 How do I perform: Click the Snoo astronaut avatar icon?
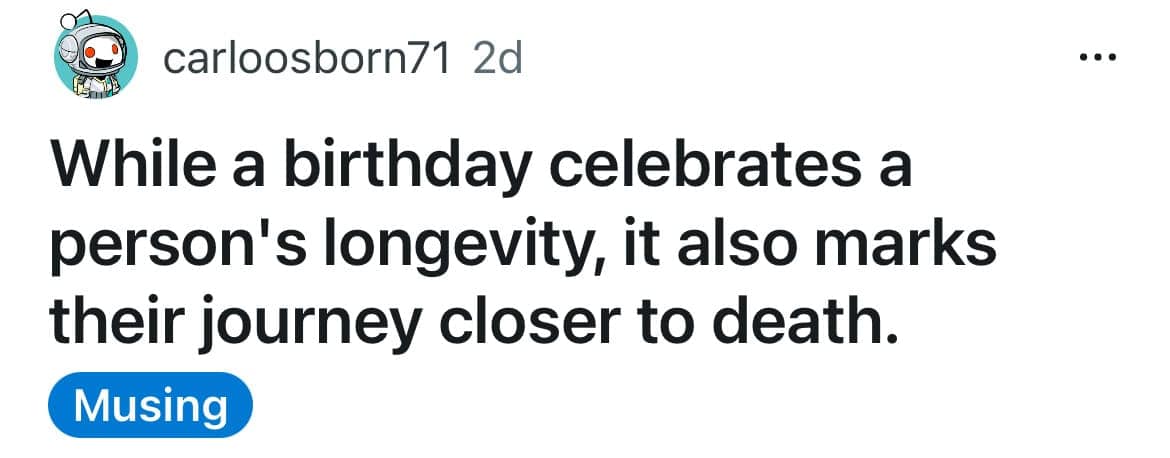pos(91,60)
